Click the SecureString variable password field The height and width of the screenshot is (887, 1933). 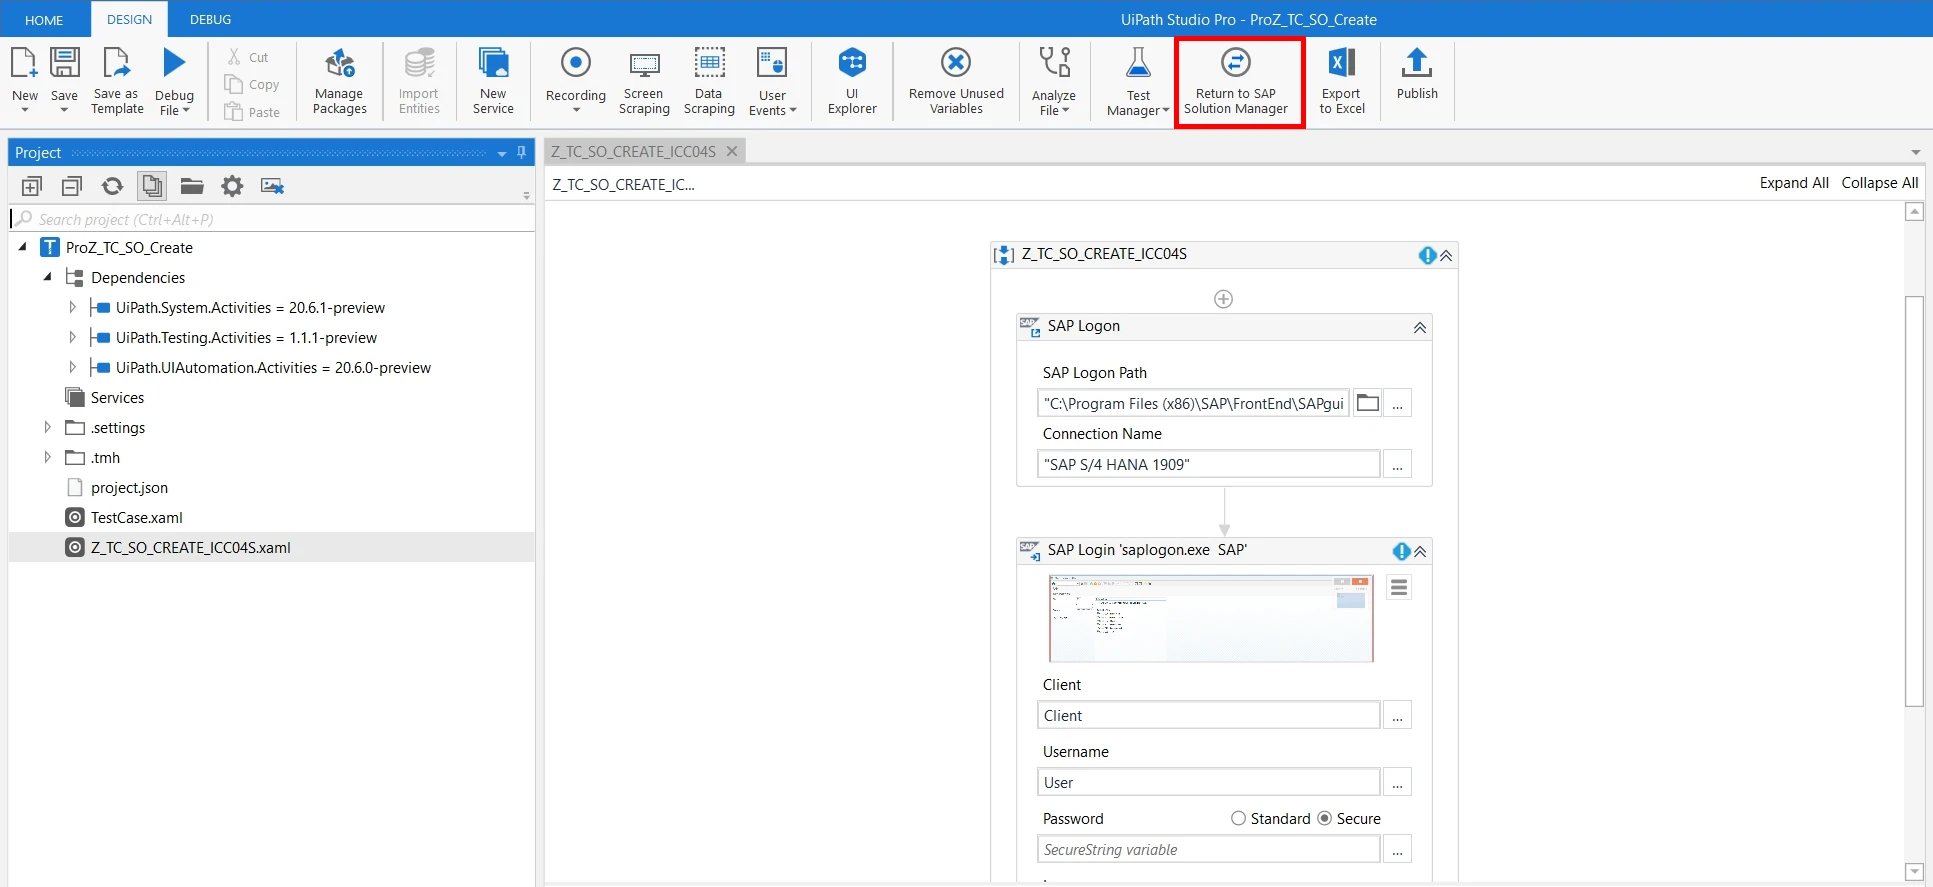1208,849
